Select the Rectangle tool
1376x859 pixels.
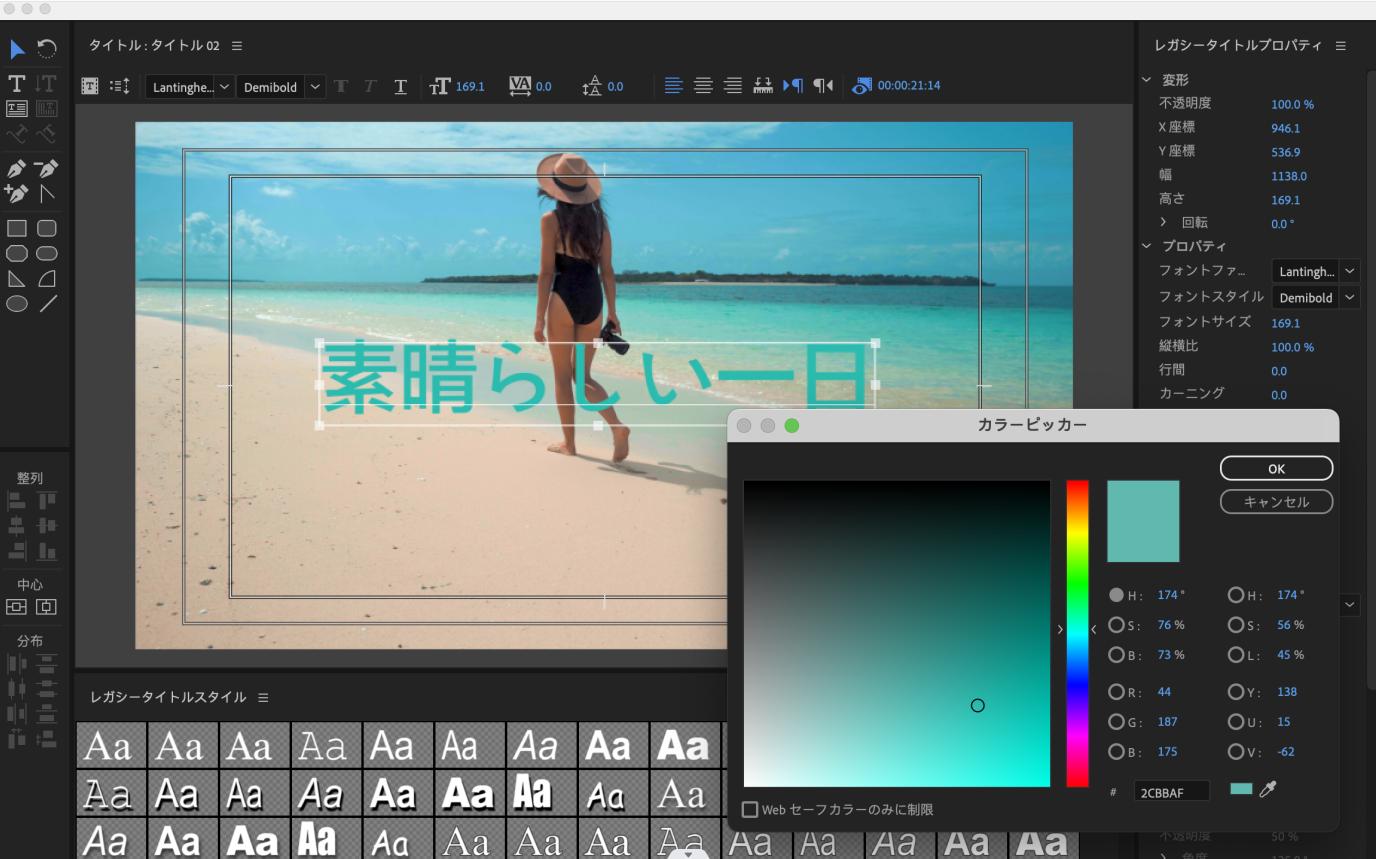coord(17,228)
